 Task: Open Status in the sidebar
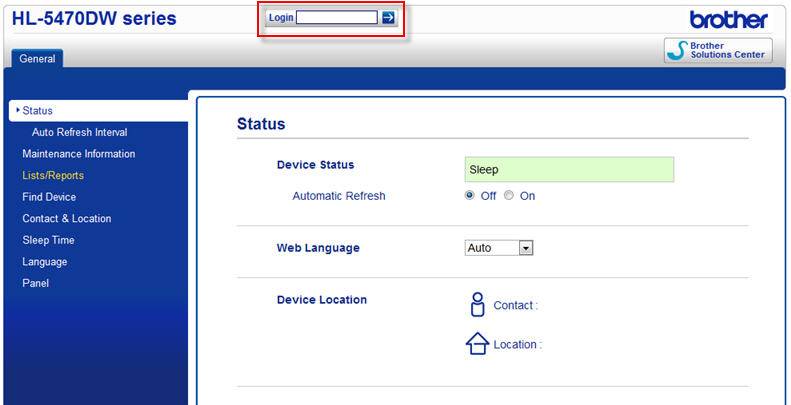[x=38, y=111]
